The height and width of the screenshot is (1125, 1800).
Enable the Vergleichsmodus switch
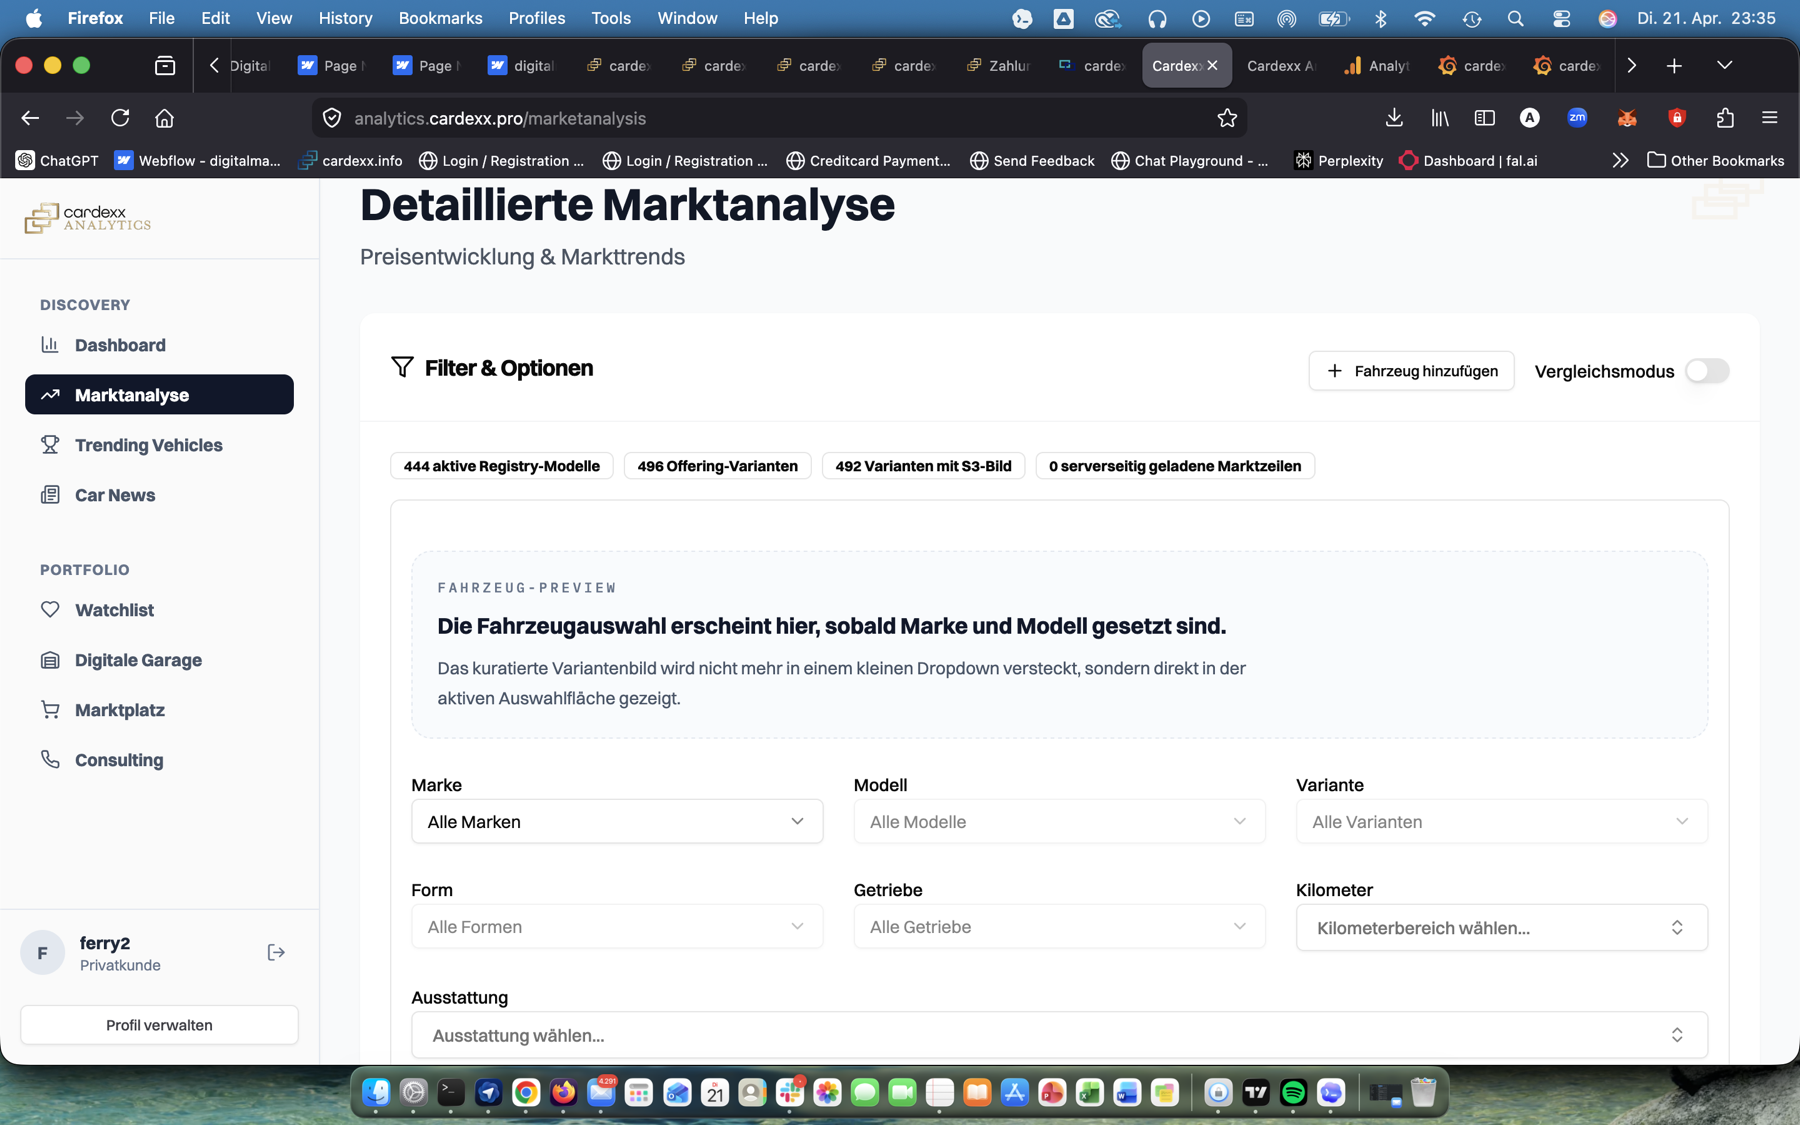point(1708,370)
